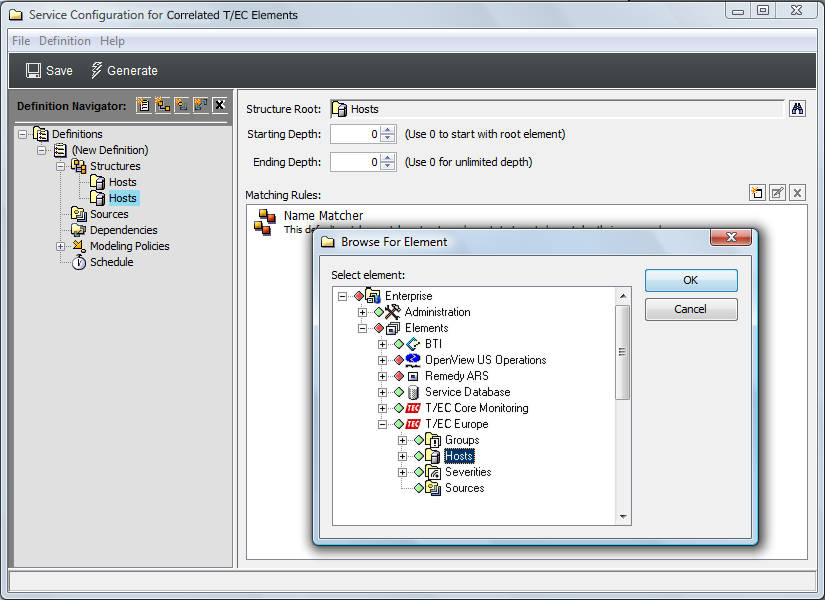Viewport: 825px width, 600px height.
Task: Select the first Hosts under Structures
Action: tap(123, 182)
